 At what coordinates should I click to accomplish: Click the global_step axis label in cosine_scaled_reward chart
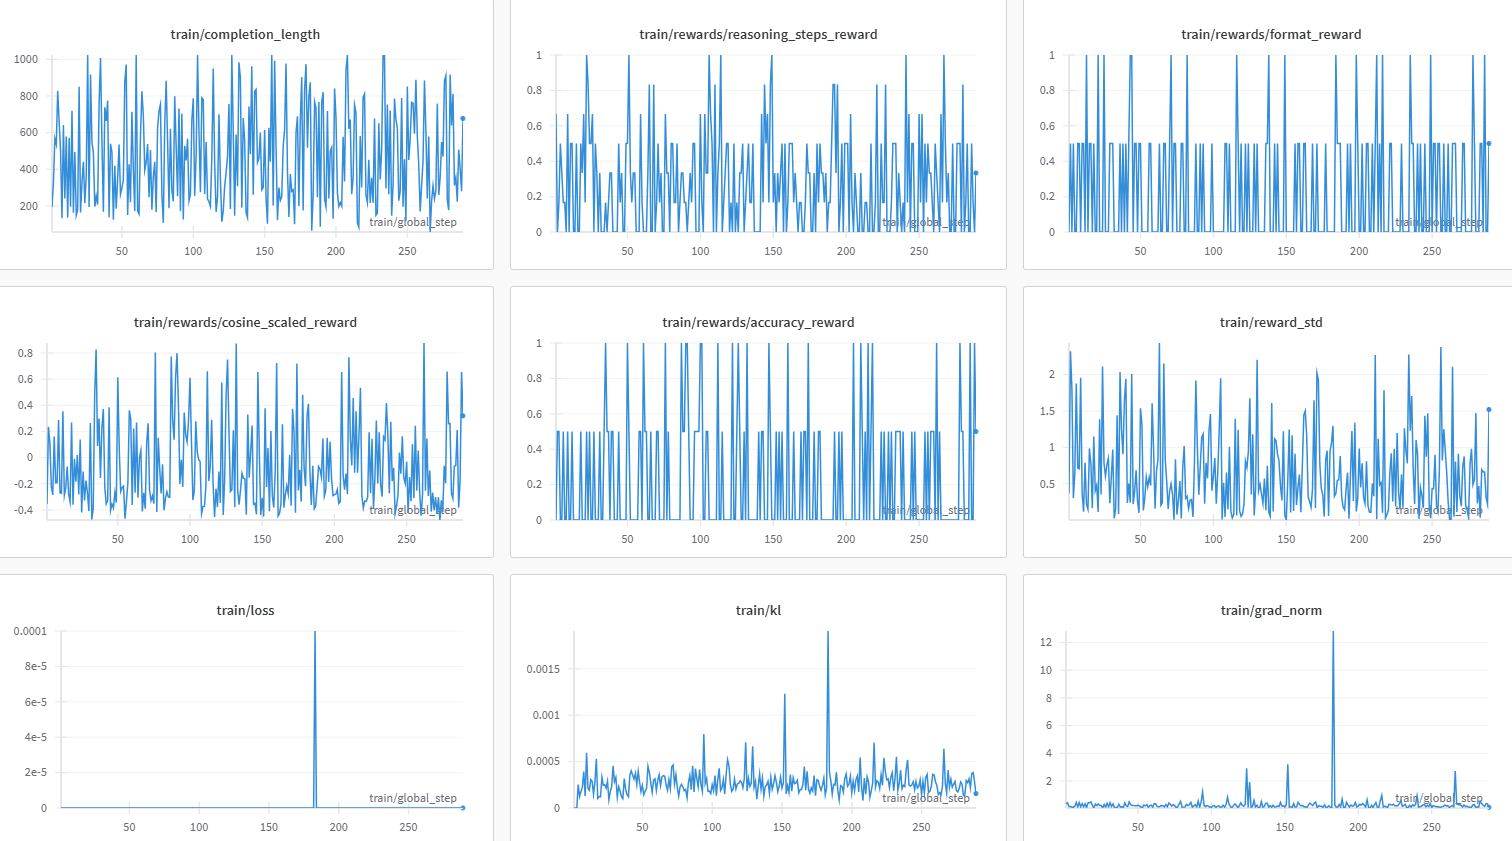click(x=413, y=510)
